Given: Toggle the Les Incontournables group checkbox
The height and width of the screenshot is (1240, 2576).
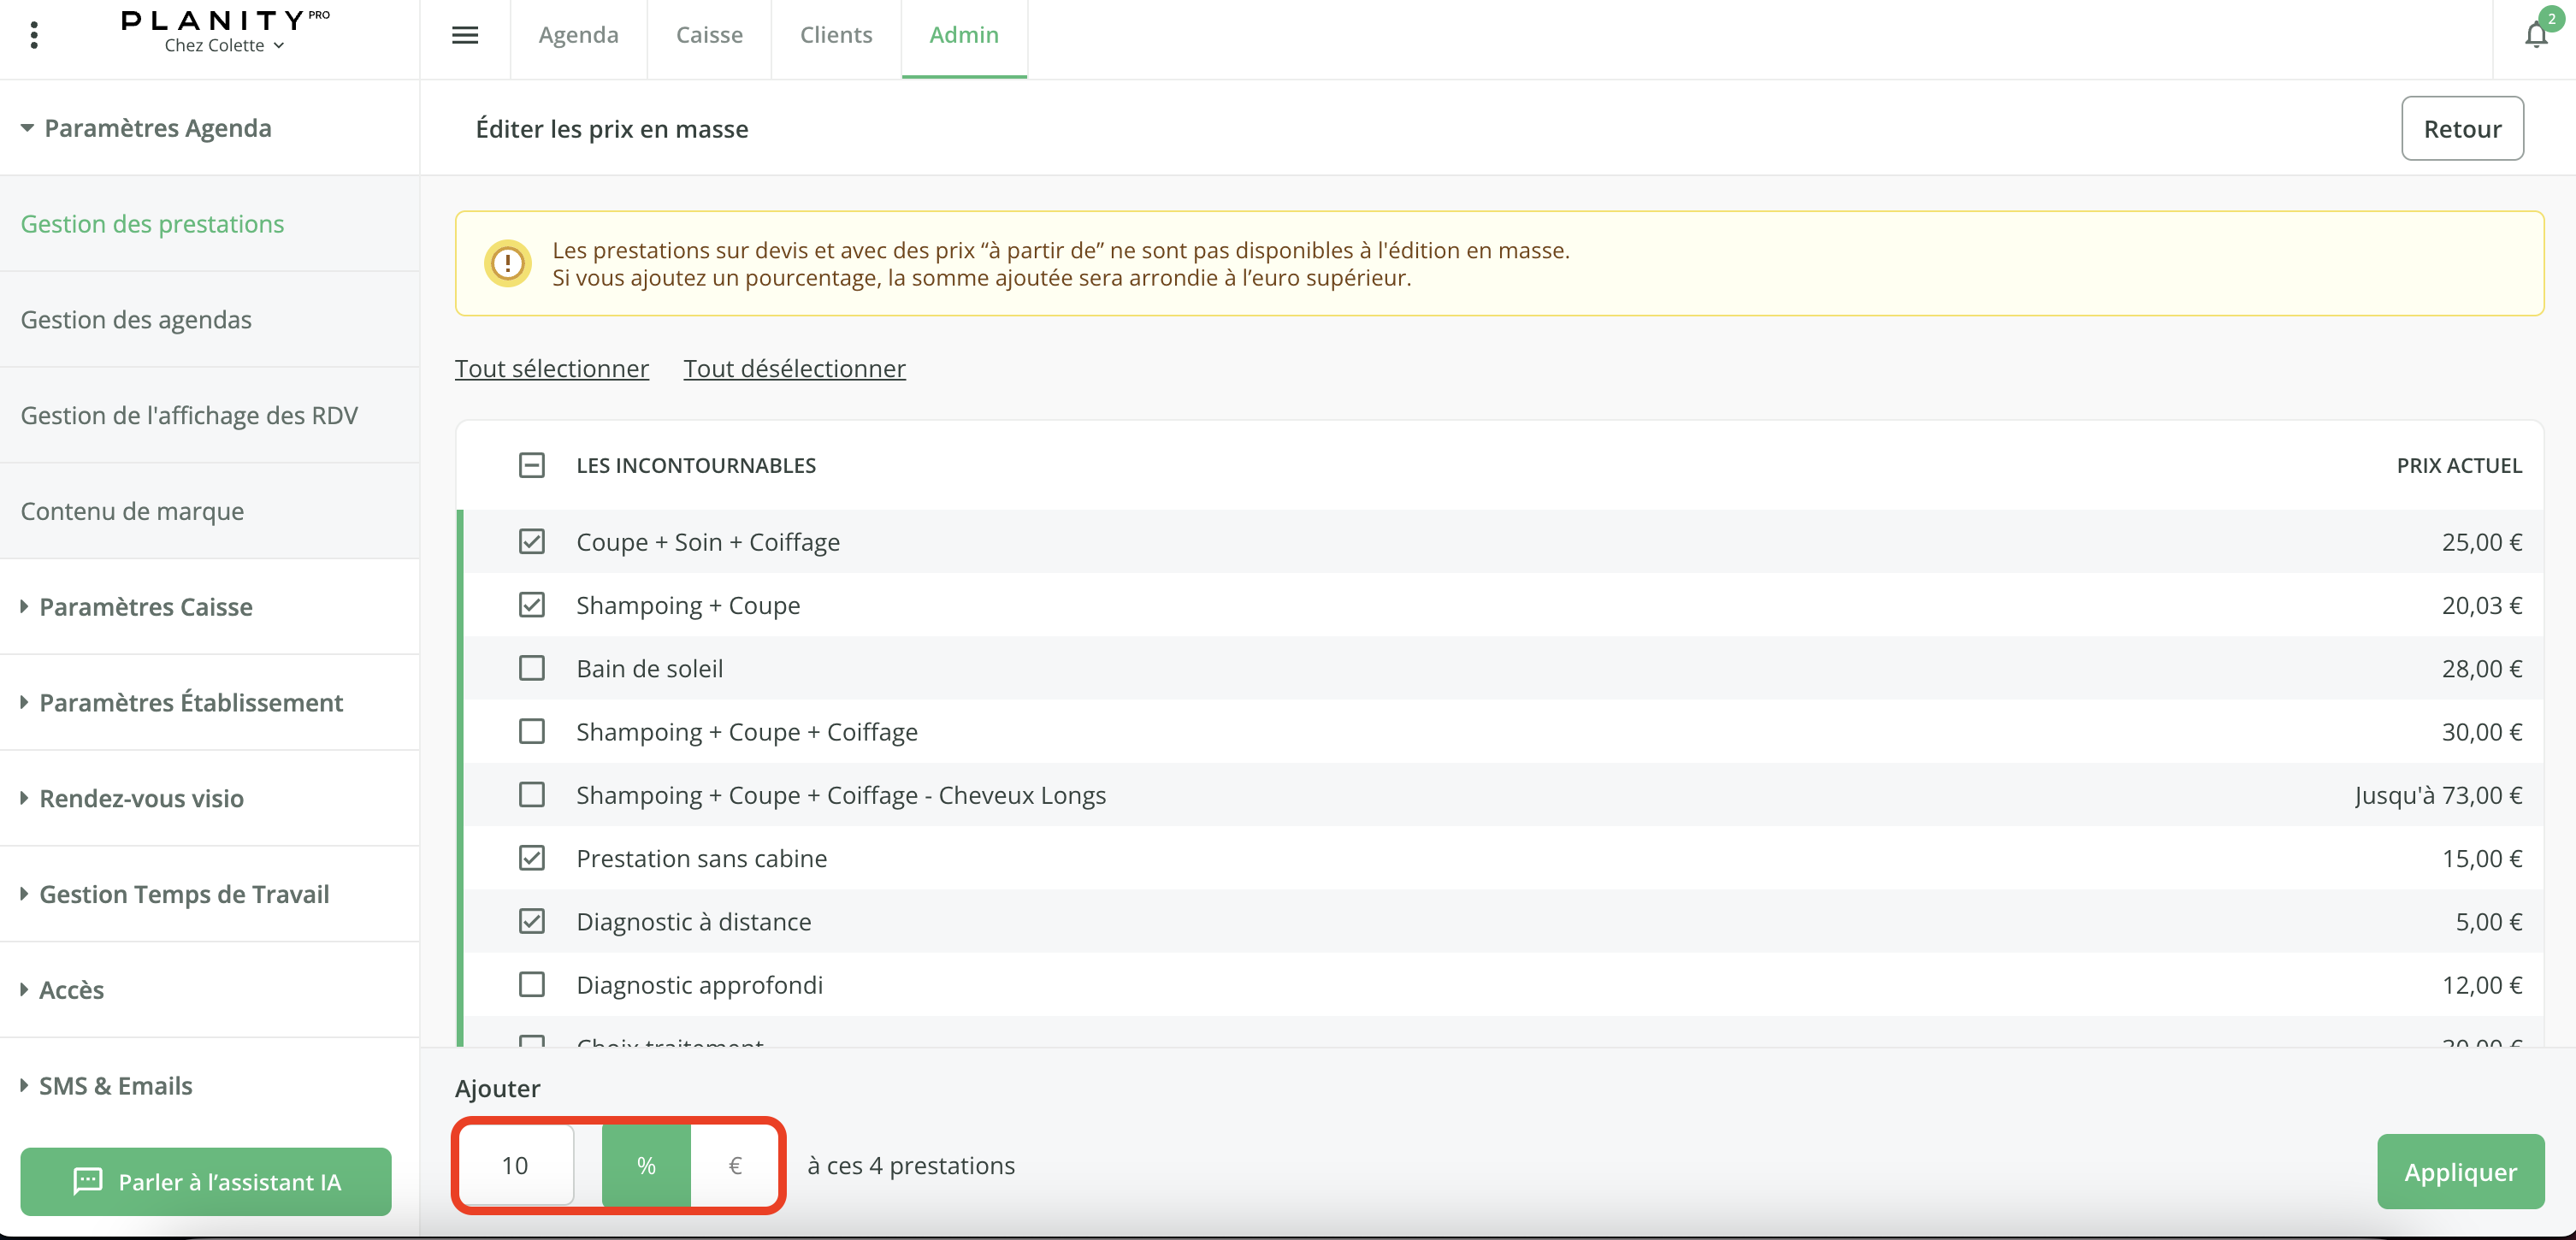Looking at the screenshot, I should 532,465.
